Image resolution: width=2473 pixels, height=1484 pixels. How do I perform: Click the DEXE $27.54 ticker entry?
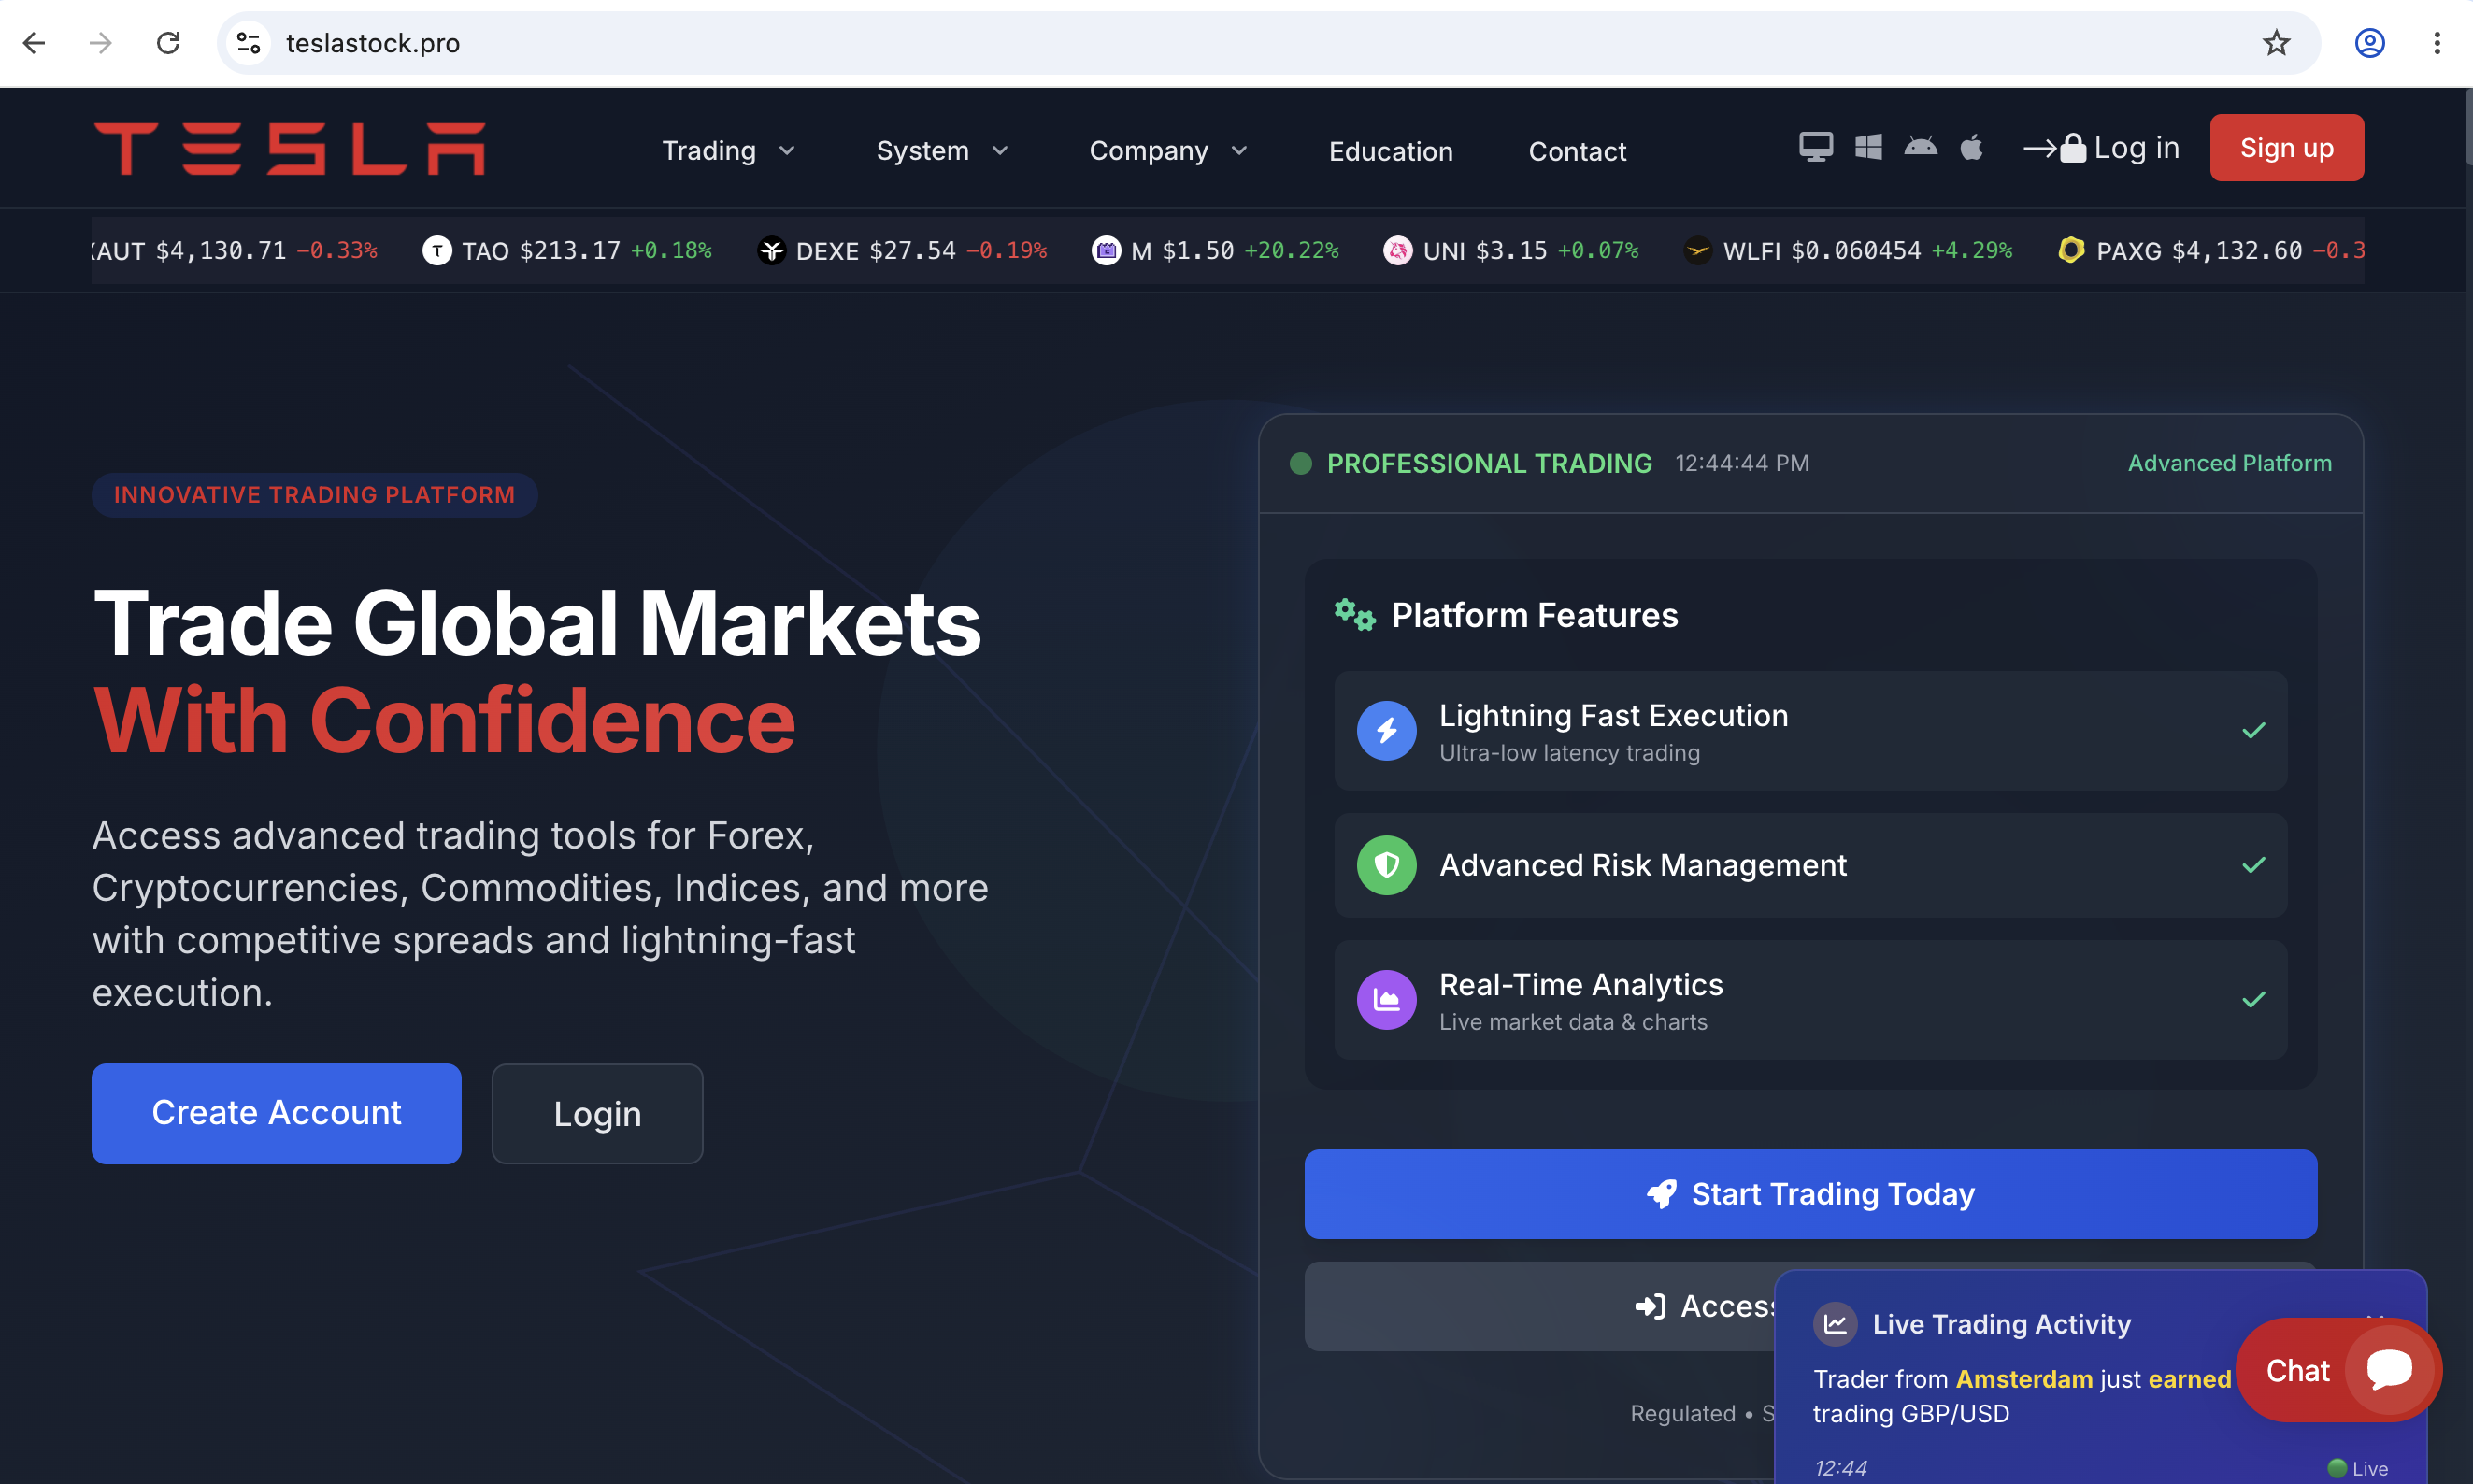pyautogui.click(x=901, y=250)
